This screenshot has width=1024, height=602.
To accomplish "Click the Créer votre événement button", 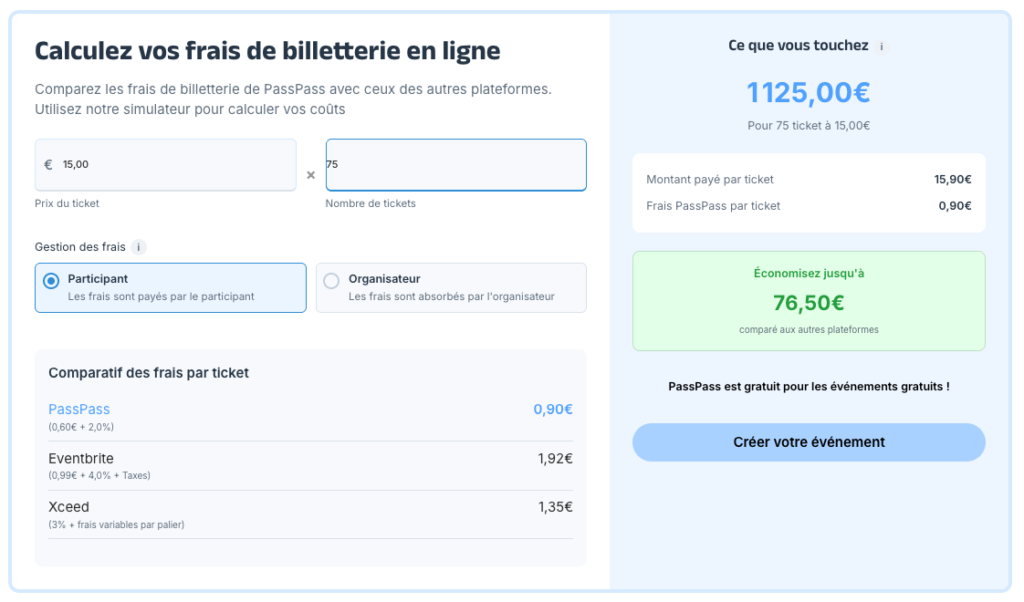I will [x=808, y=442].
